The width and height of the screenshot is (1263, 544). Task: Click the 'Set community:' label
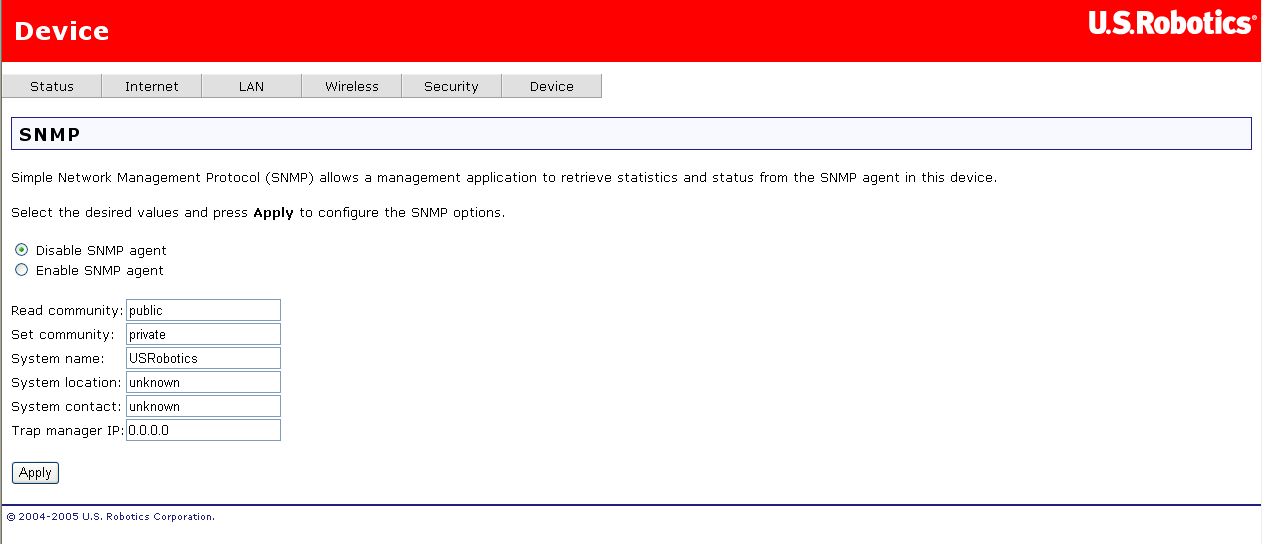tap(63, 335)
